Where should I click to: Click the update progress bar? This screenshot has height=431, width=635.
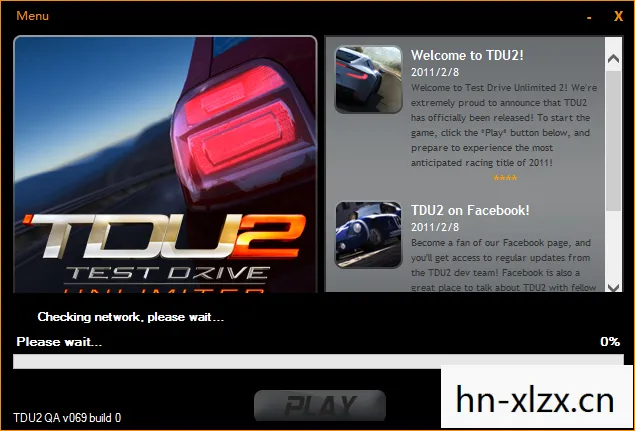pyautogui.click(x=318, y=361)
